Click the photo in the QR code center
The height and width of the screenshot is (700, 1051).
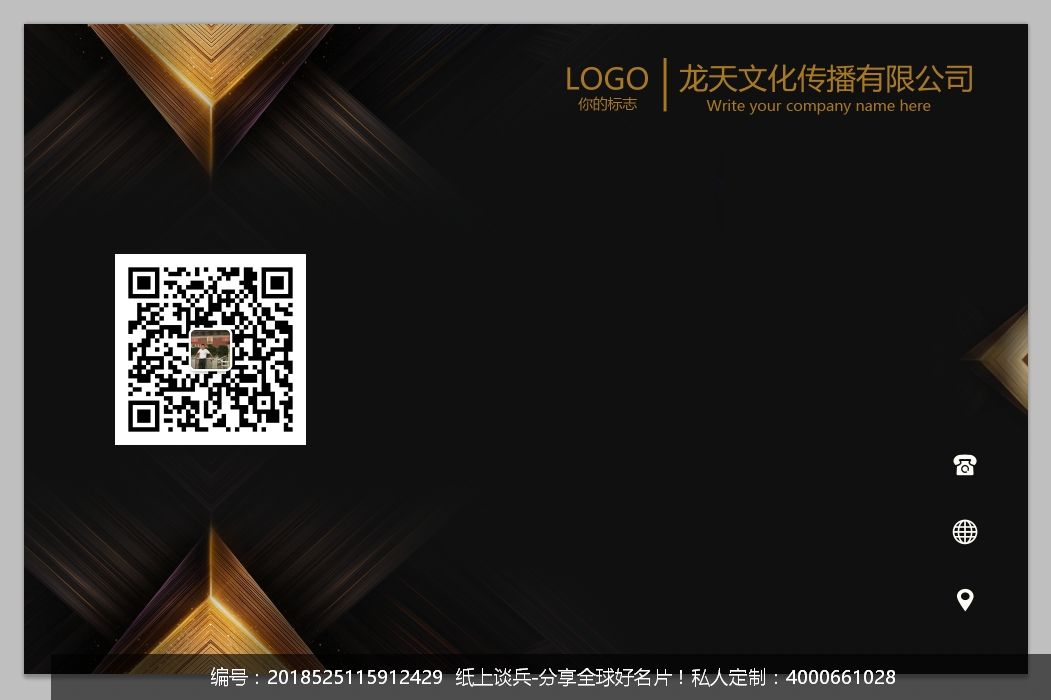click(x=210, y=350)
